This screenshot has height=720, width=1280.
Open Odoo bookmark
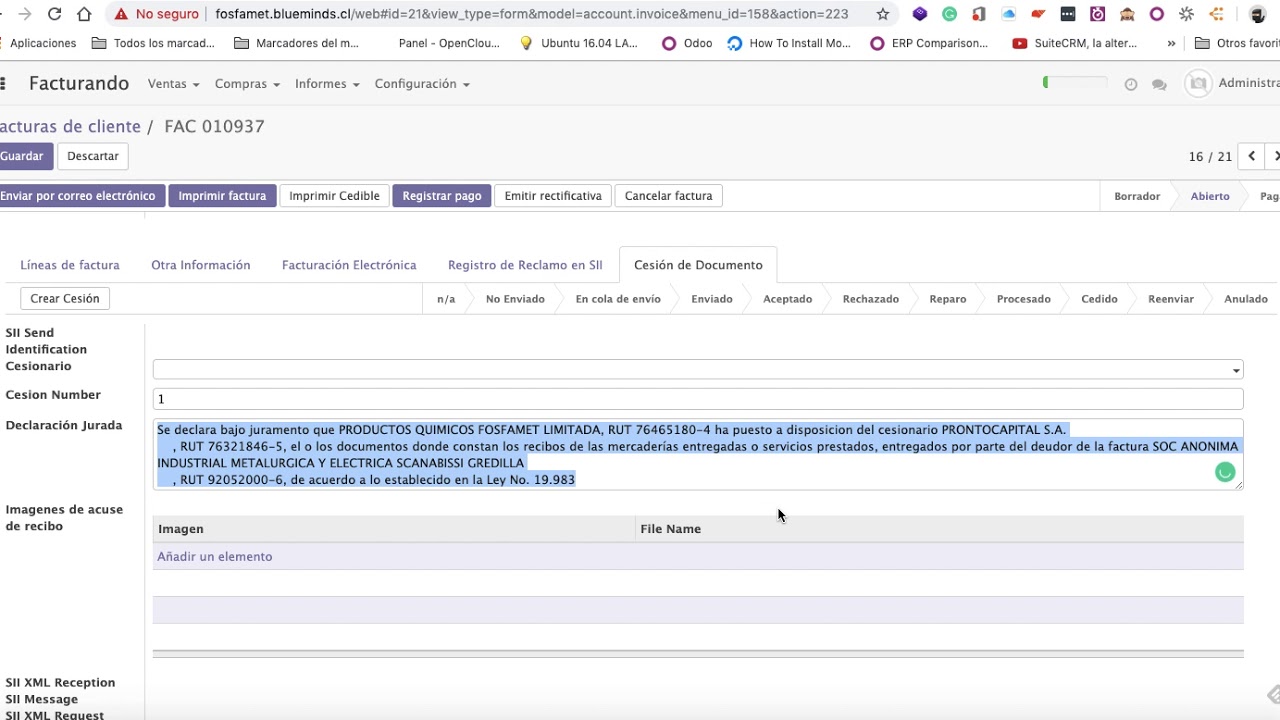point(687,43)
